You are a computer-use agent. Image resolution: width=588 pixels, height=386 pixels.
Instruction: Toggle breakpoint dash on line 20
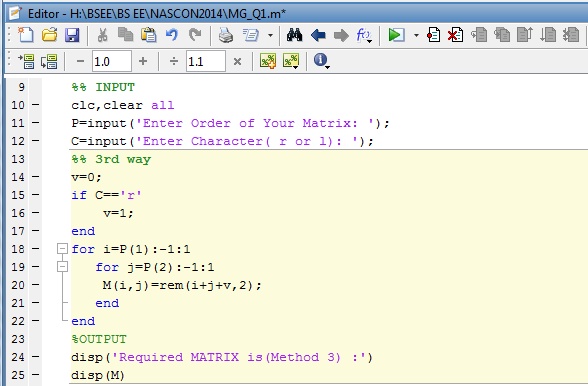(36, 285)
